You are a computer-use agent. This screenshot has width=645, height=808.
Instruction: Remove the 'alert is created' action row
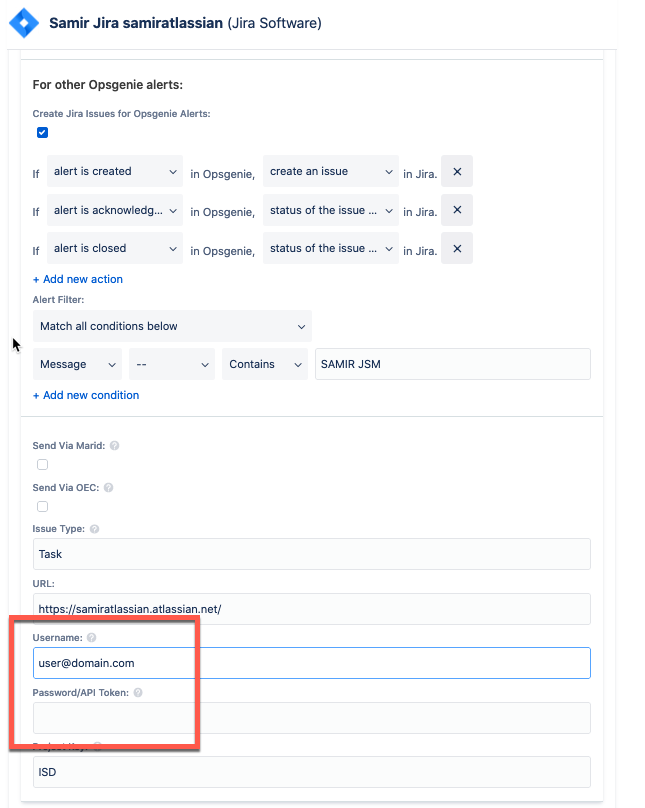(457, 172)
